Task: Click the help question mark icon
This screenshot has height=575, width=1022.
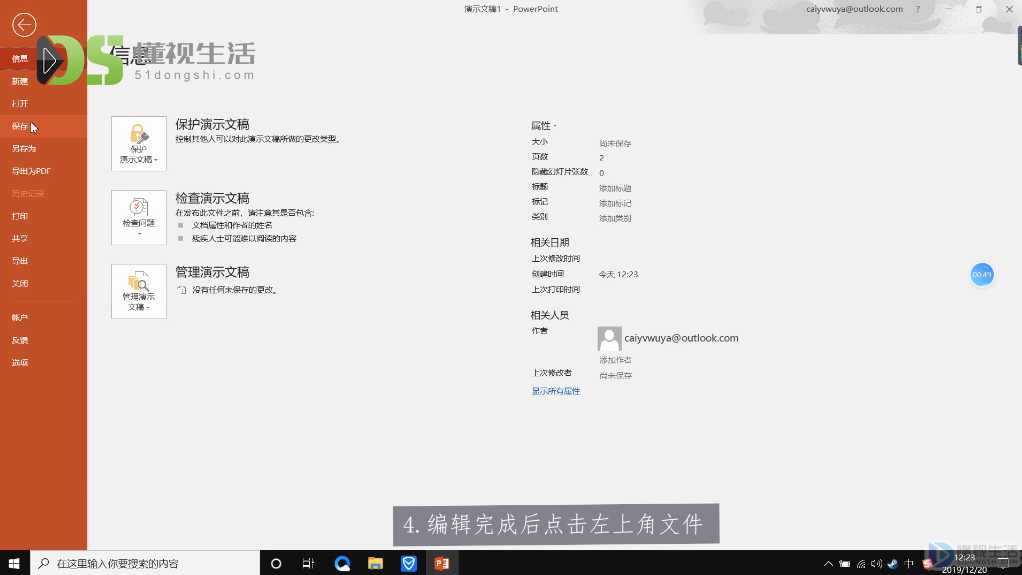Action: pos(918,9)
